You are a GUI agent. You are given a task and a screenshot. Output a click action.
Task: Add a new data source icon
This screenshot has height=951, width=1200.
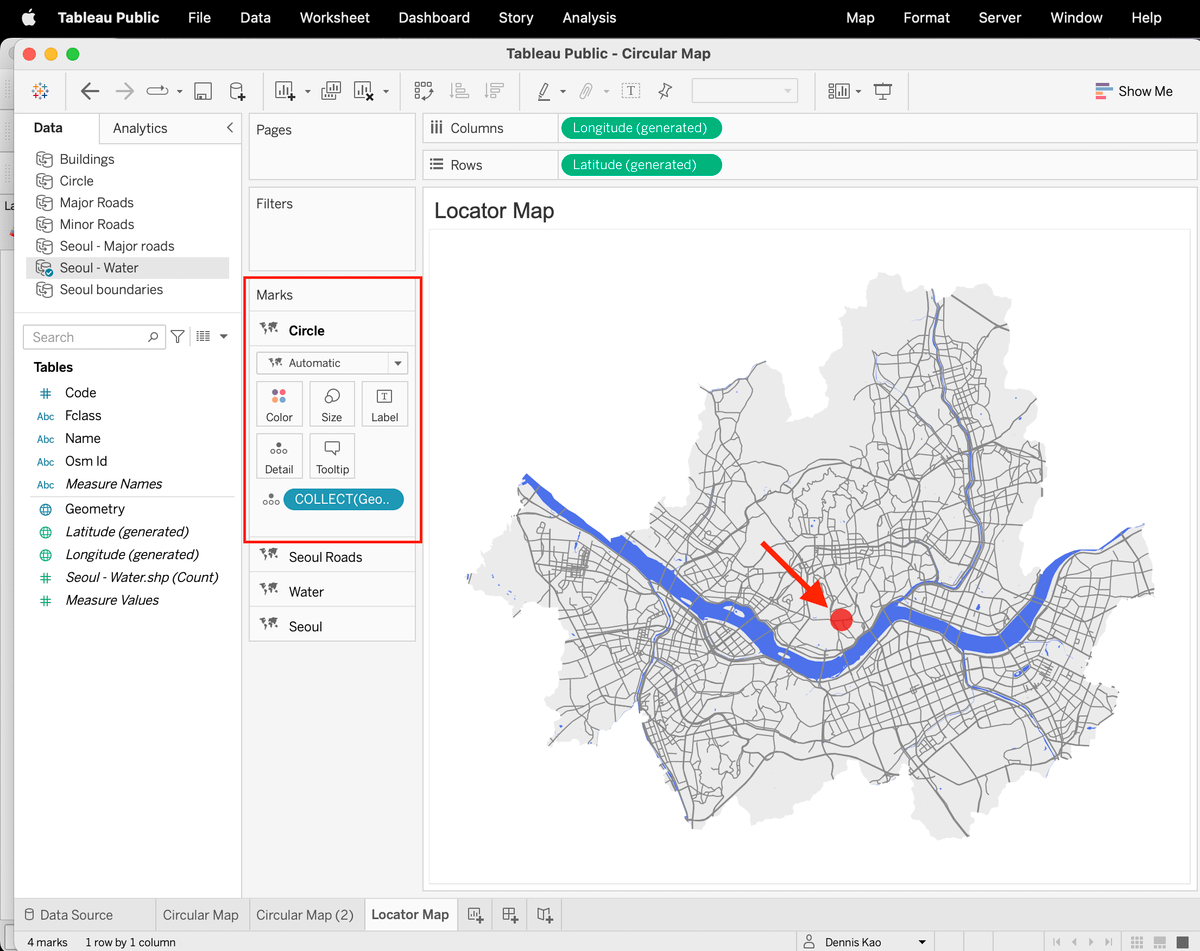(x=237, y=92)
